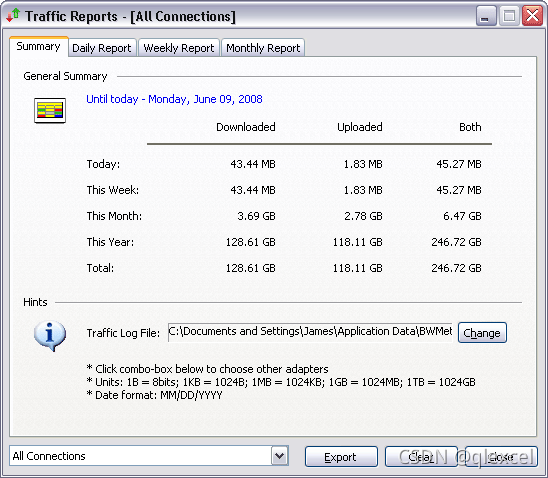Image resolution: width=548 pixels, height=478 pixels.
Task: Click the Units conversion hint line
Action: [281, 382]
